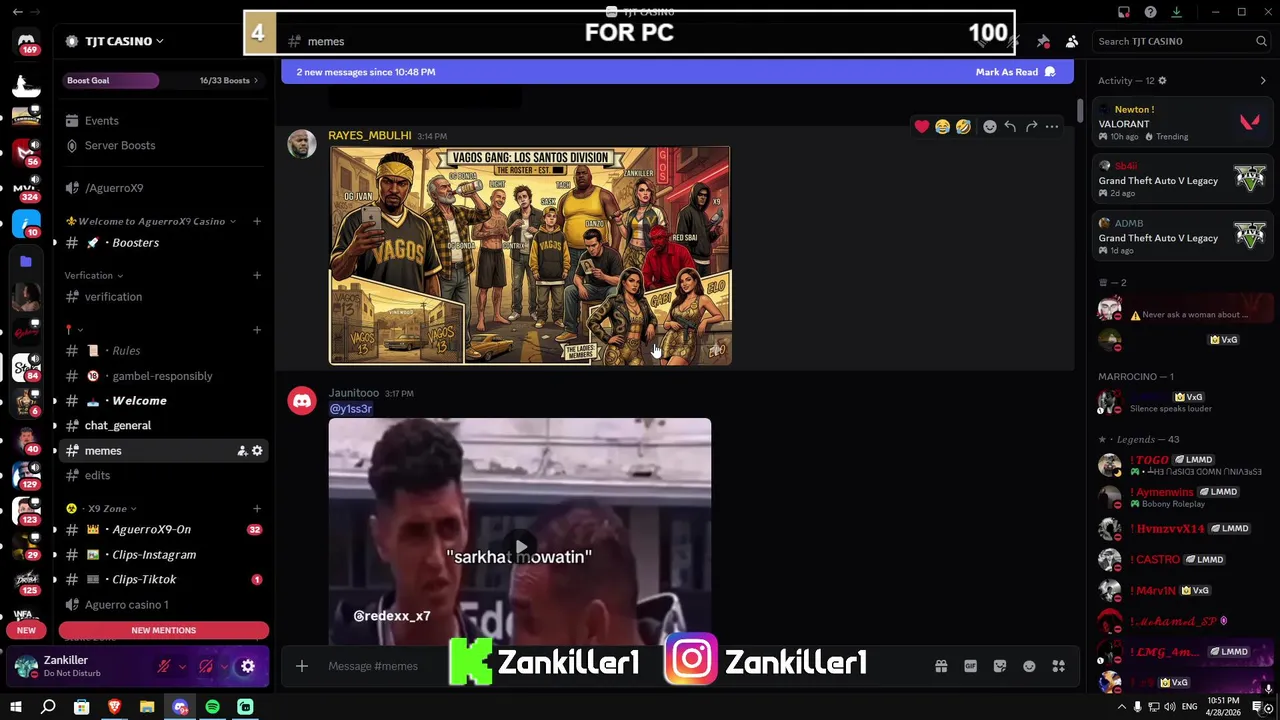Click the chat scrollbar thumb
Screen dimensions: 1280x720
1080,111
